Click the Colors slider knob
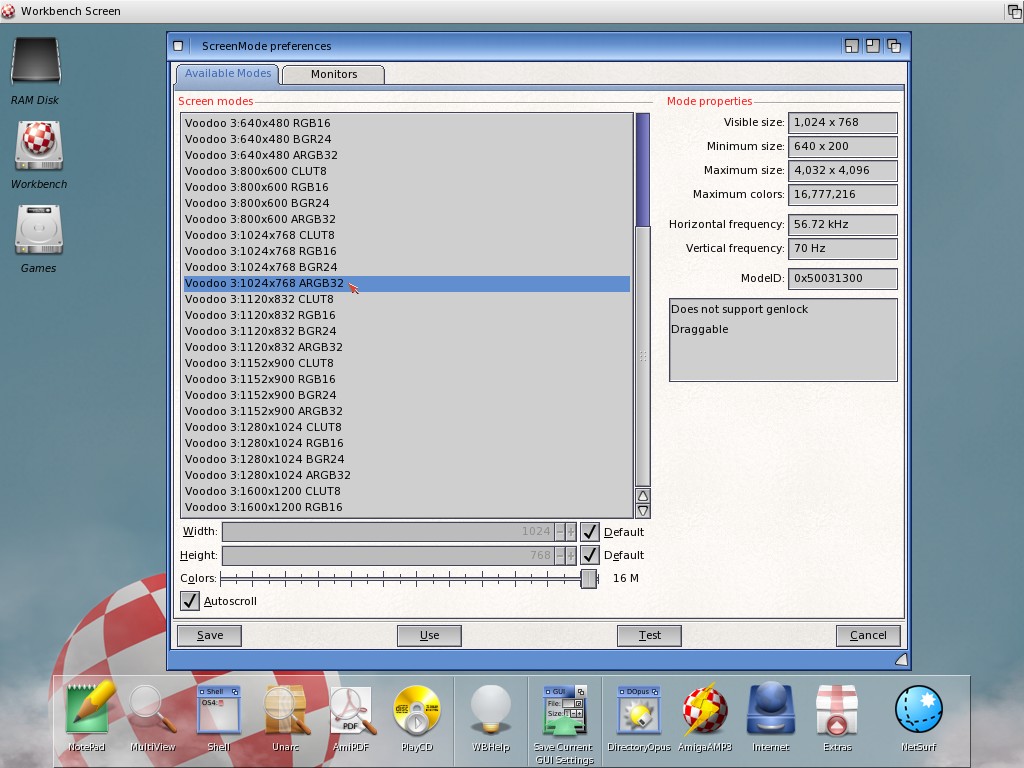The image size is (1024, 768). (589, 578)
